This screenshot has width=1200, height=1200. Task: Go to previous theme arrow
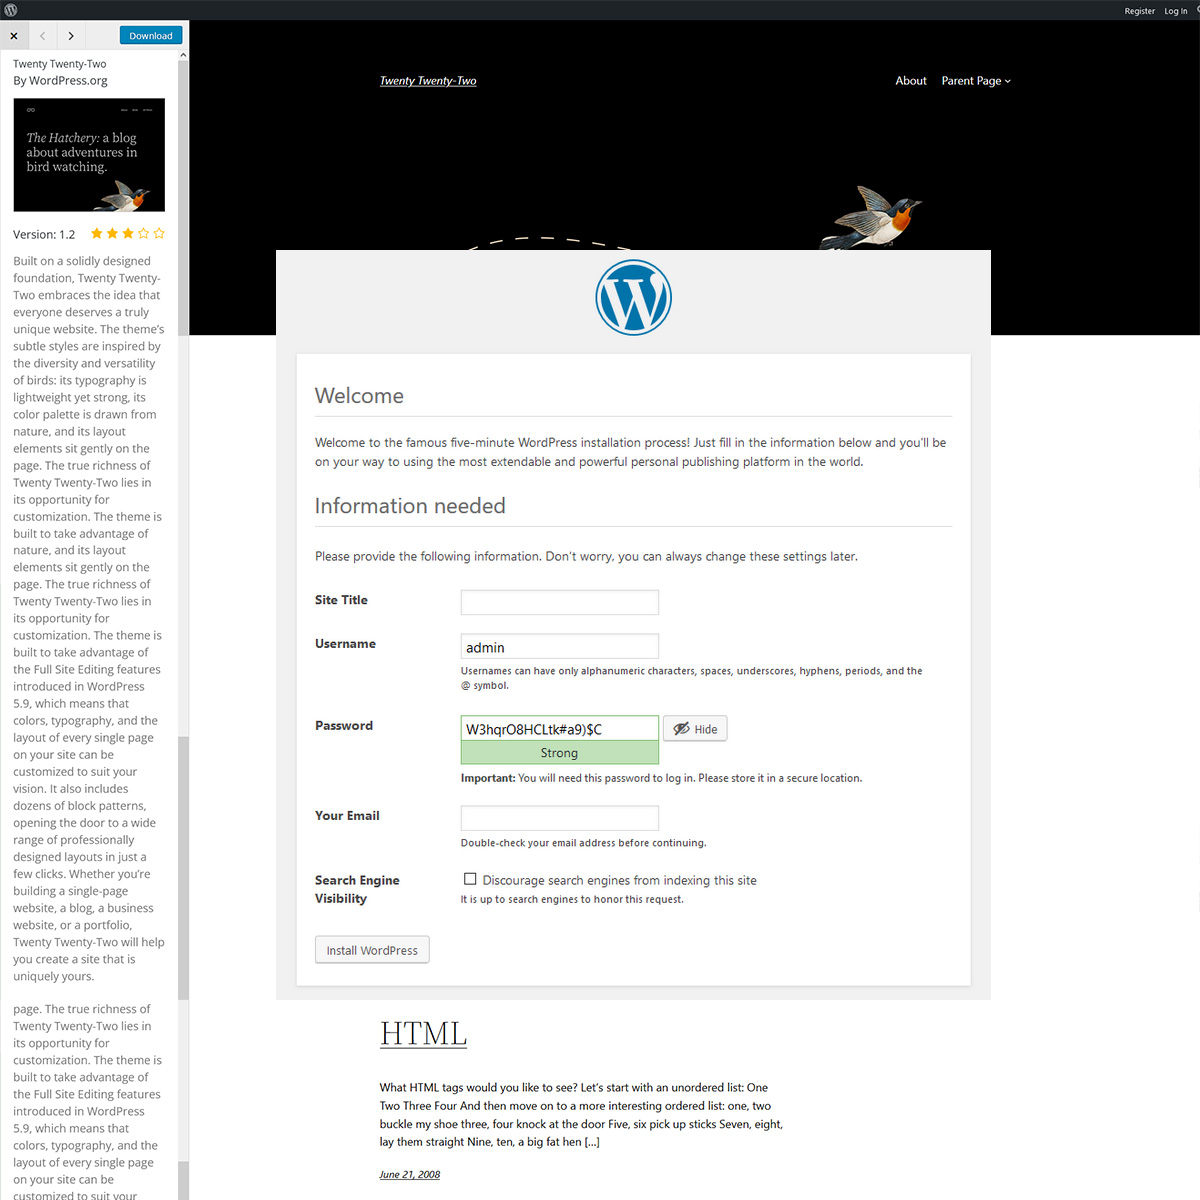click(x=43, y=36)
